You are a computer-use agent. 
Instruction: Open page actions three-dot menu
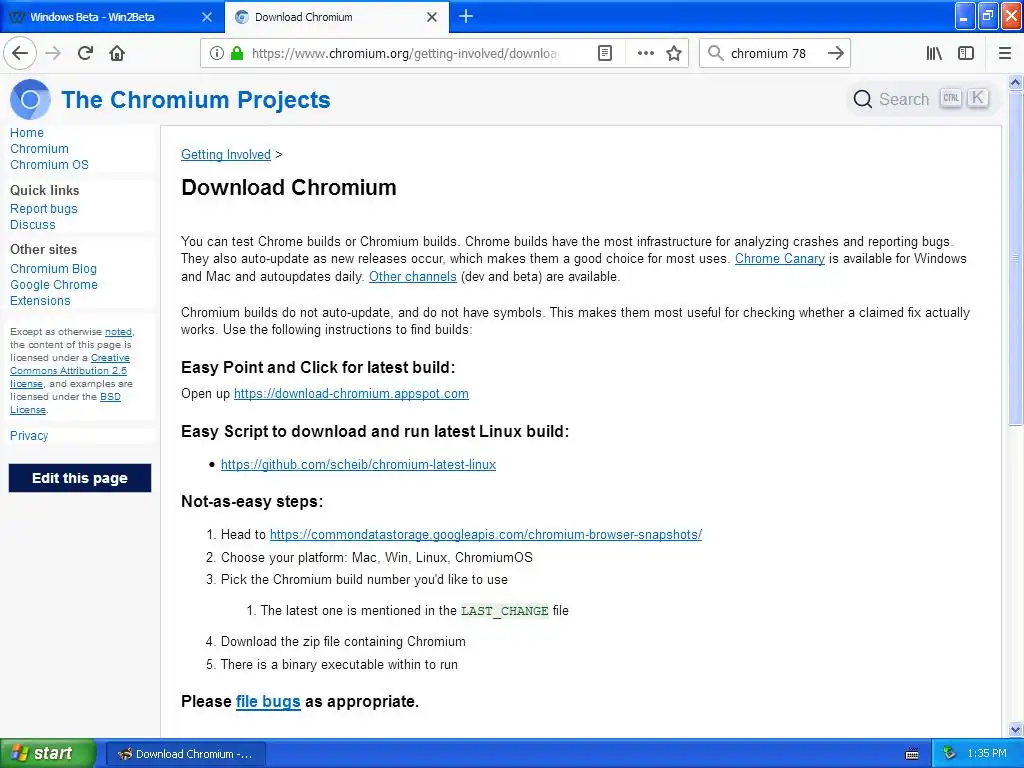tap(645, 53)
